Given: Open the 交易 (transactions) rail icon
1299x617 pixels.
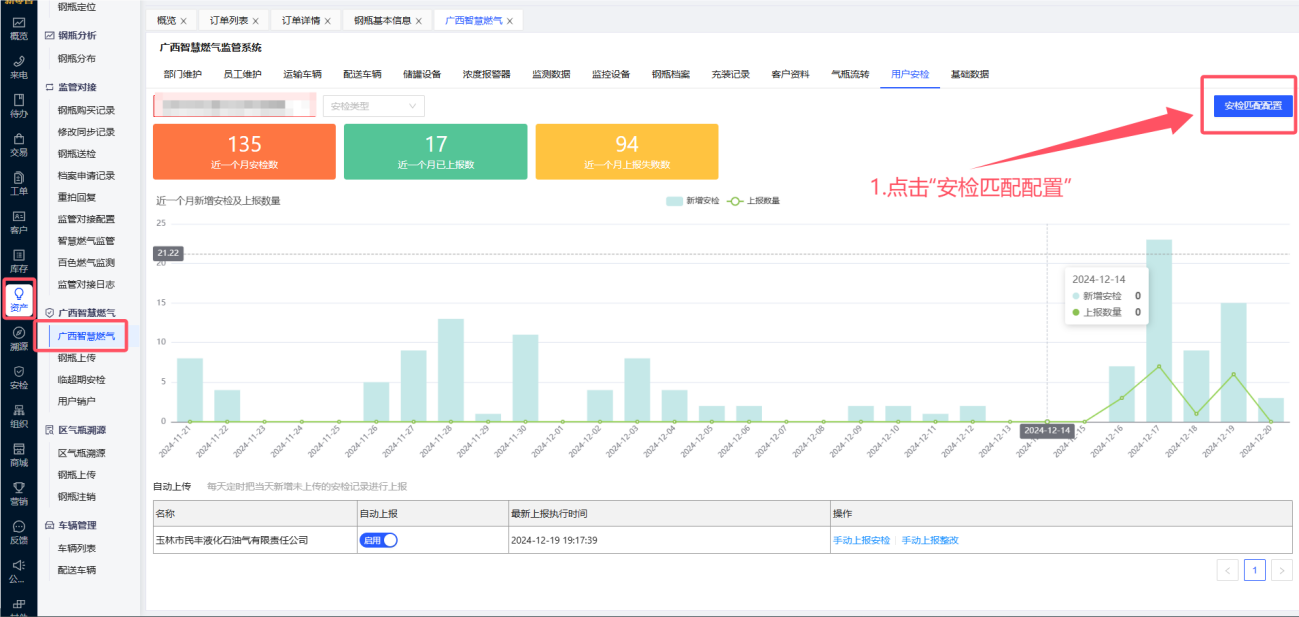Looking at the screenshot, I should 18,144.
